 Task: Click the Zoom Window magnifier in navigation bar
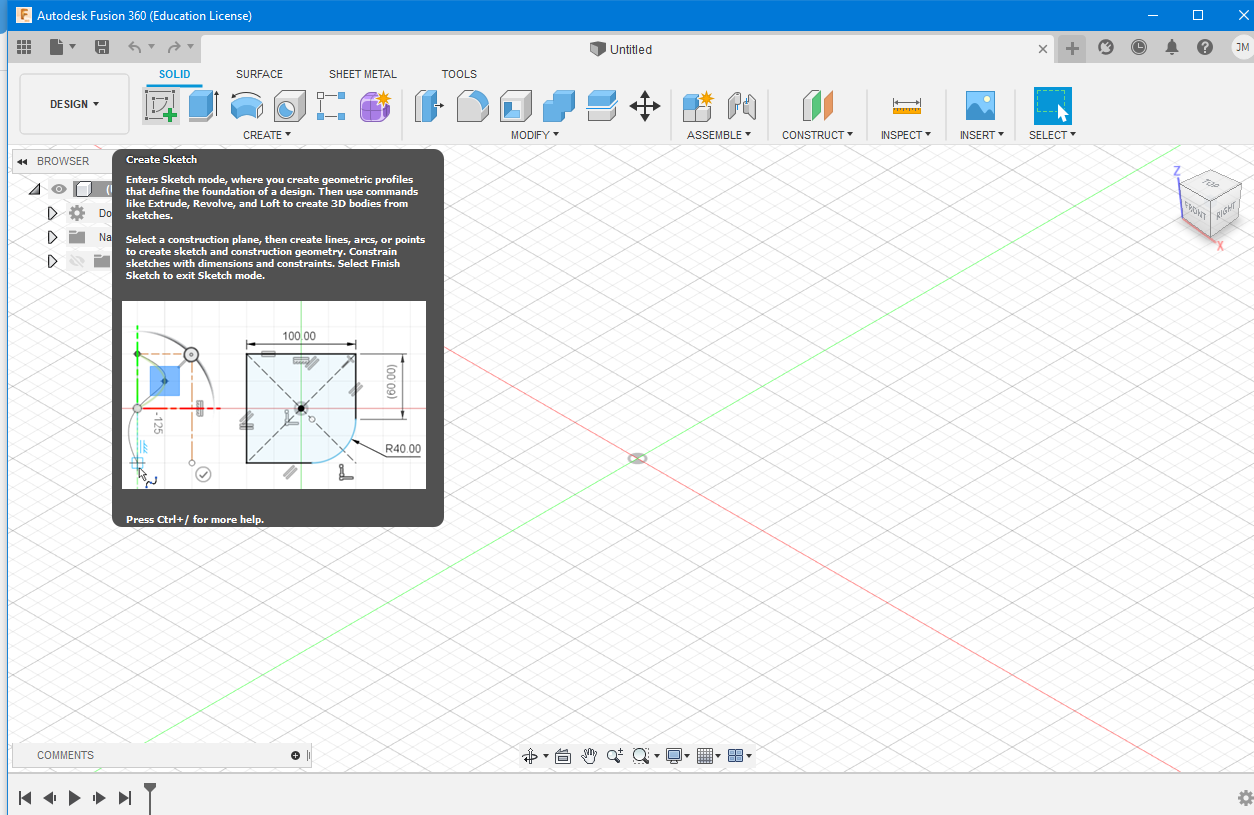pos(640,756)
